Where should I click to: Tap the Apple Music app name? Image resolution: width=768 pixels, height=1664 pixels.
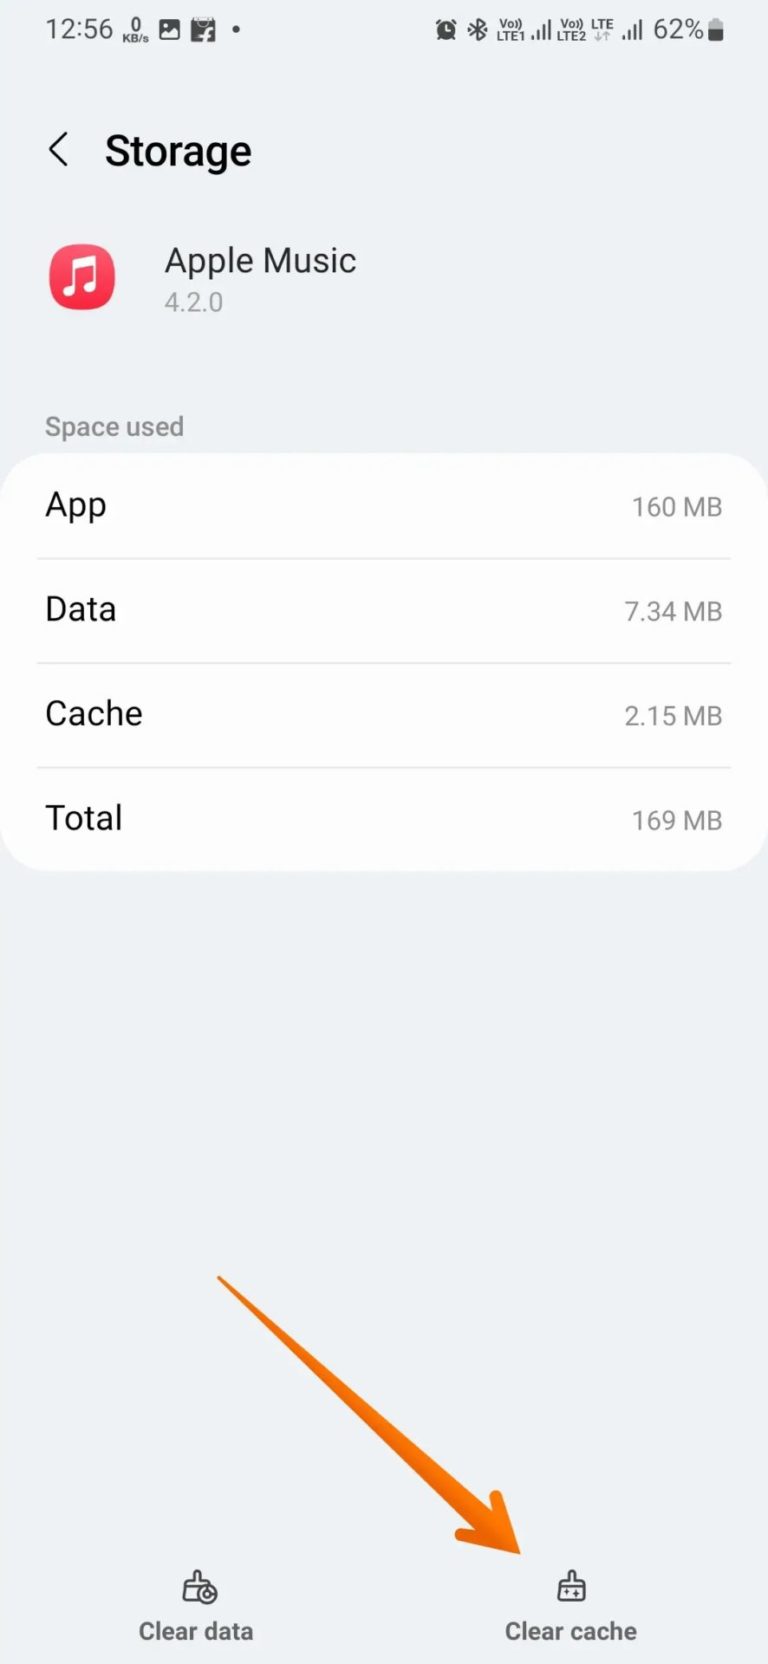click(x=260, y=261)
